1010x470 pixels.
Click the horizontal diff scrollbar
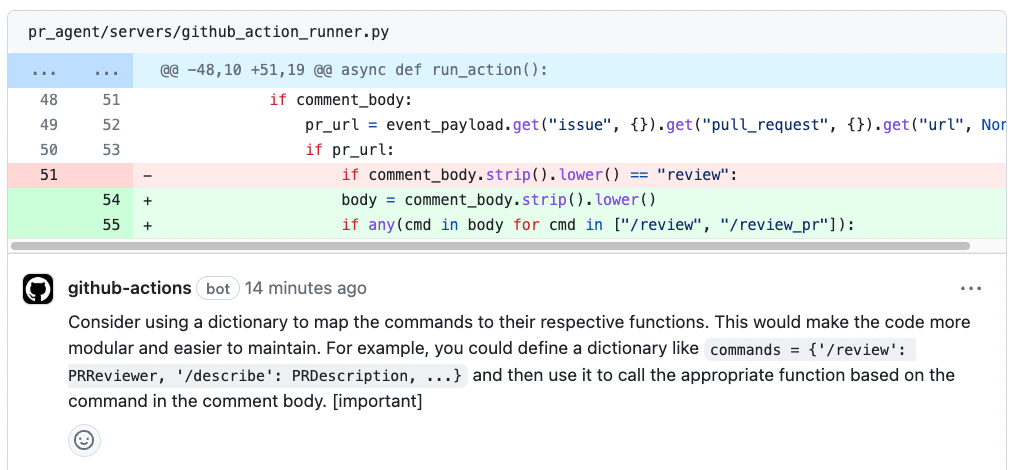point(490,246)
